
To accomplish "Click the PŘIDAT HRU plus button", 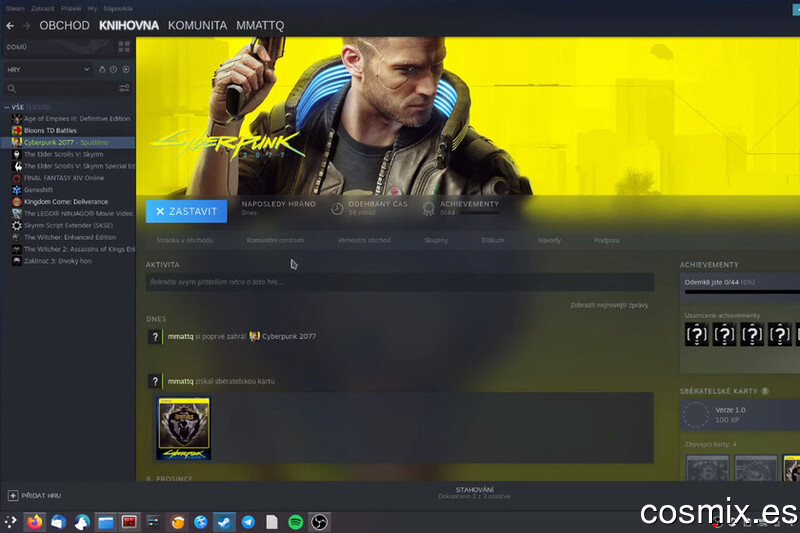I will click(13, 495).
